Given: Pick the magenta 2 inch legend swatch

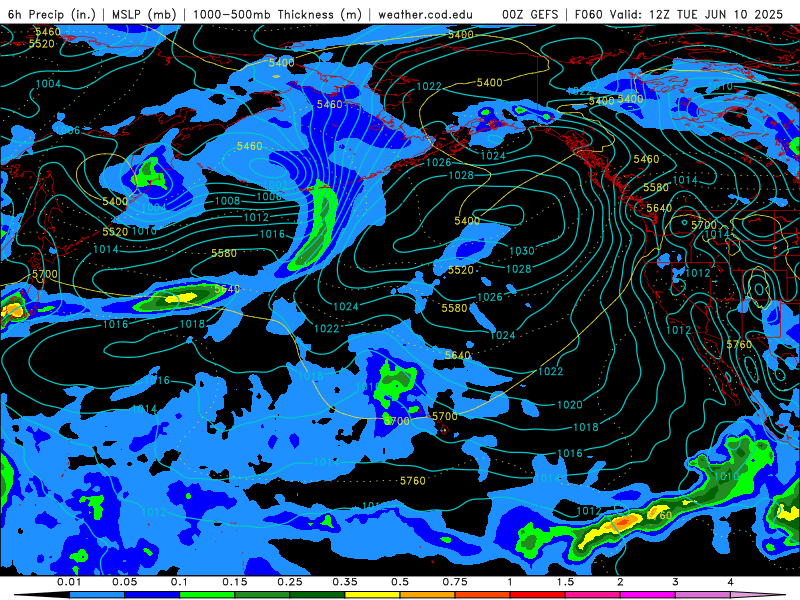Looking at the screenshot, I should point(648,595).
